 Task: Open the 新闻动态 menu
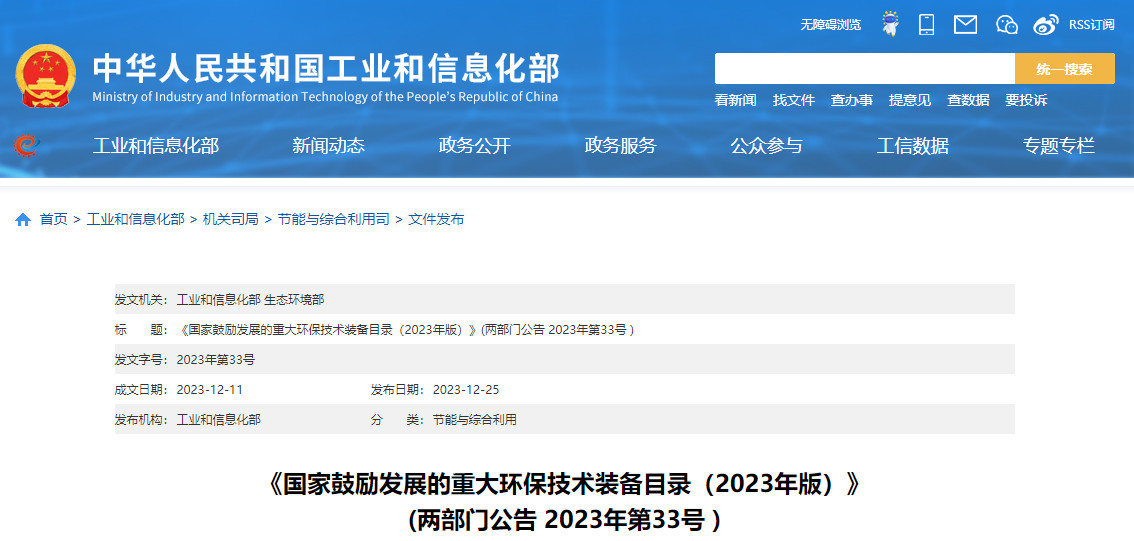point(328,146)
